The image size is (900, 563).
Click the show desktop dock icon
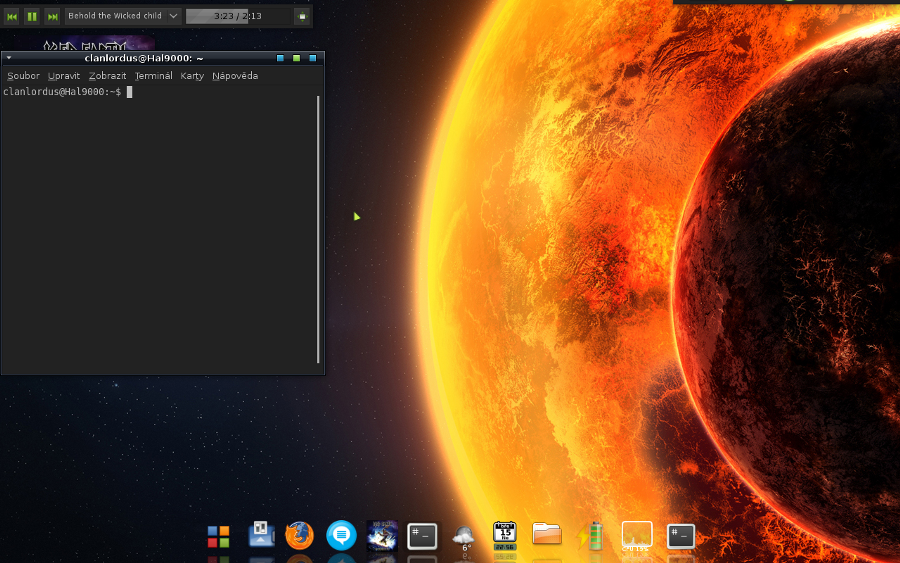tap(261, 534)
